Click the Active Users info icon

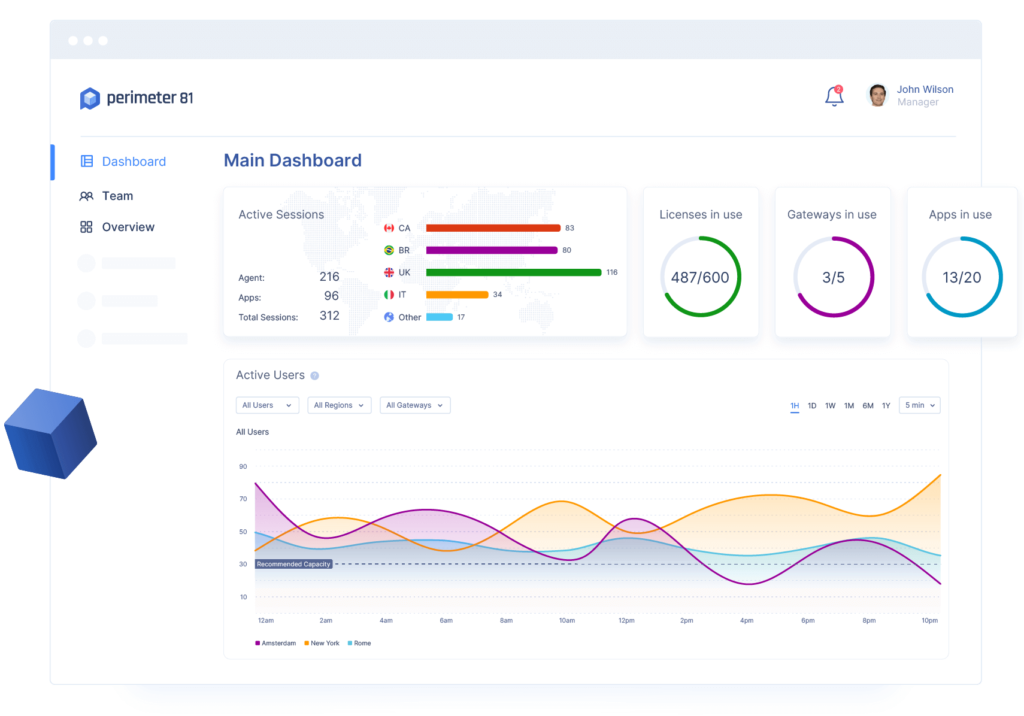click(314, 376)
